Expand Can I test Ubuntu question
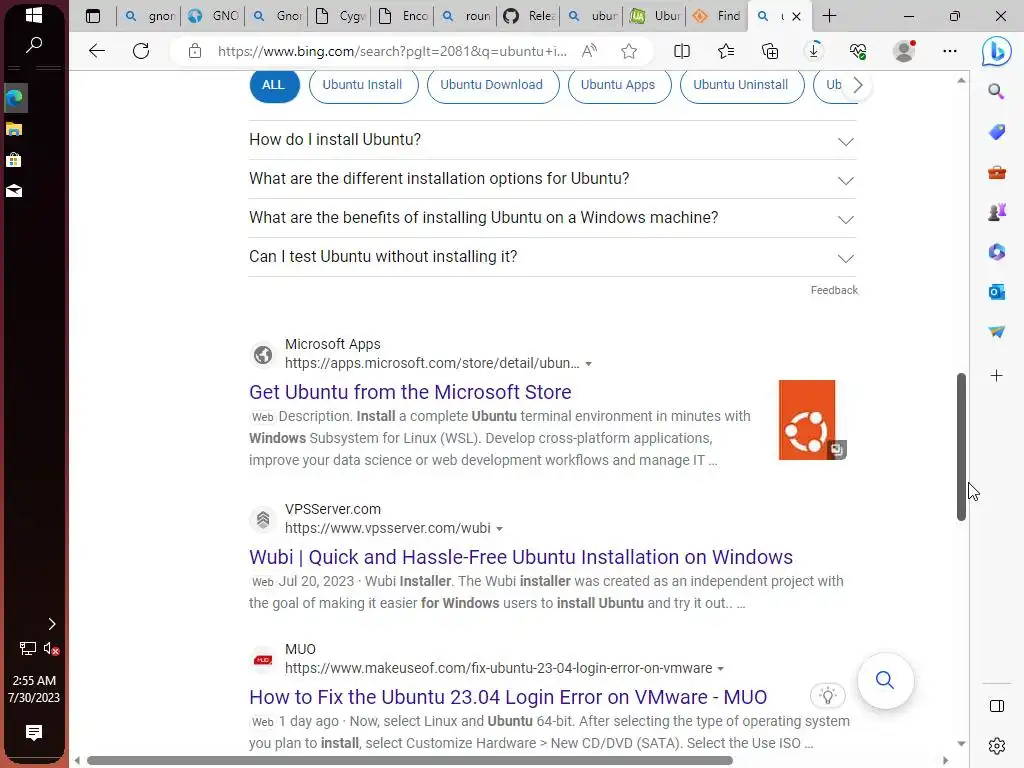The width and height of the screenshot is (1024, 768). pyautogui.click(x=552, y=257)
